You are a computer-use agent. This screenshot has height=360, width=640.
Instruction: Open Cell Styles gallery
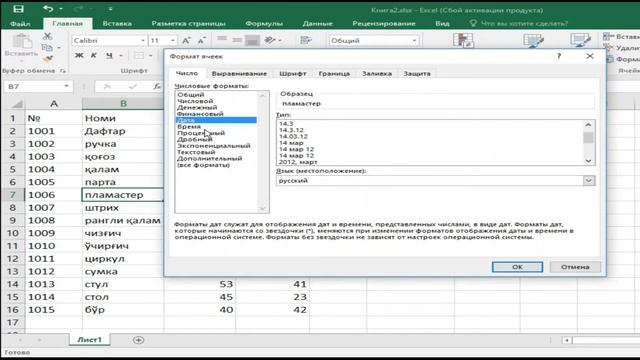pyautogui.click(x=580, y=40)
